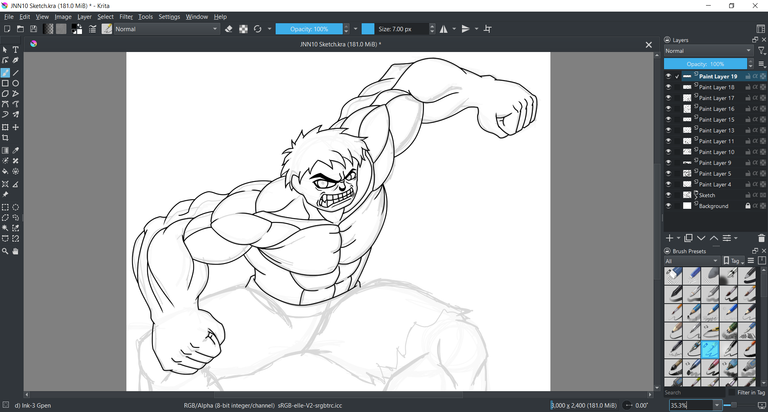Open brush editor settings icon
Viewport: 768px width, 412px height.
93,29
